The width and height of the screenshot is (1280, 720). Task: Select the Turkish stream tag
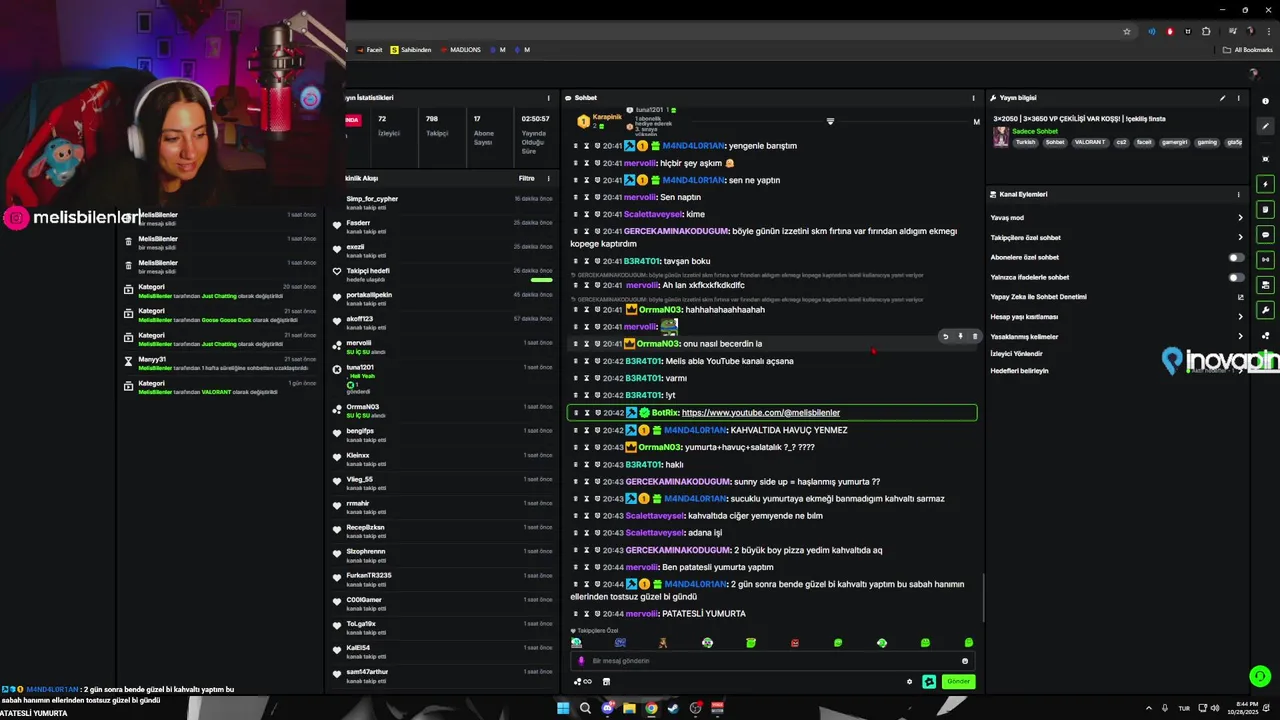[1025, 142]
